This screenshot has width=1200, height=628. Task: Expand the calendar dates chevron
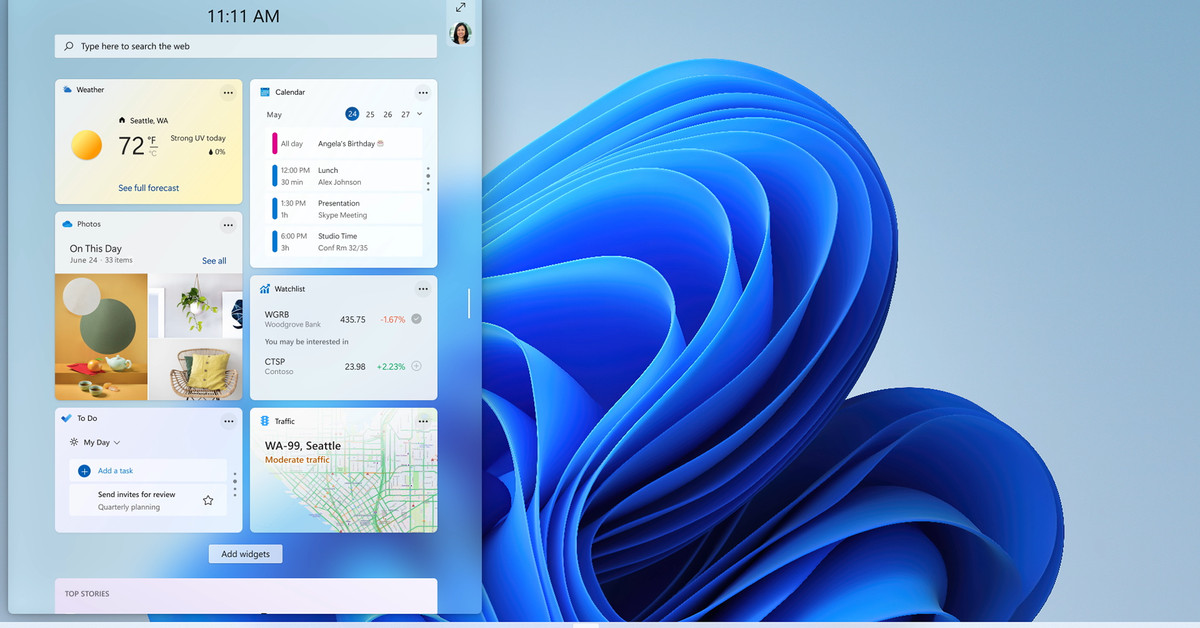click(419, 114)
